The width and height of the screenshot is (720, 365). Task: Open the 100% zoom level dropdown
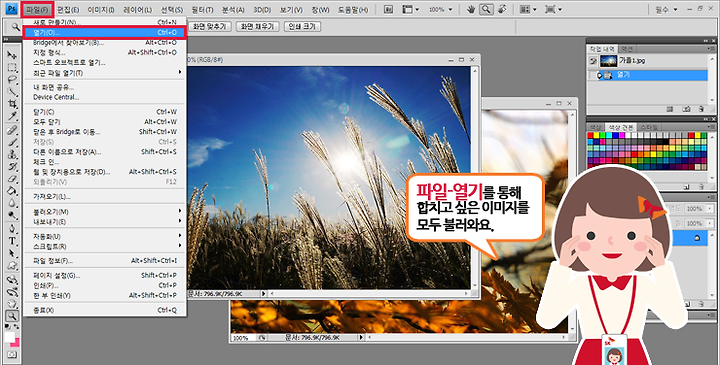pos(441,9)
